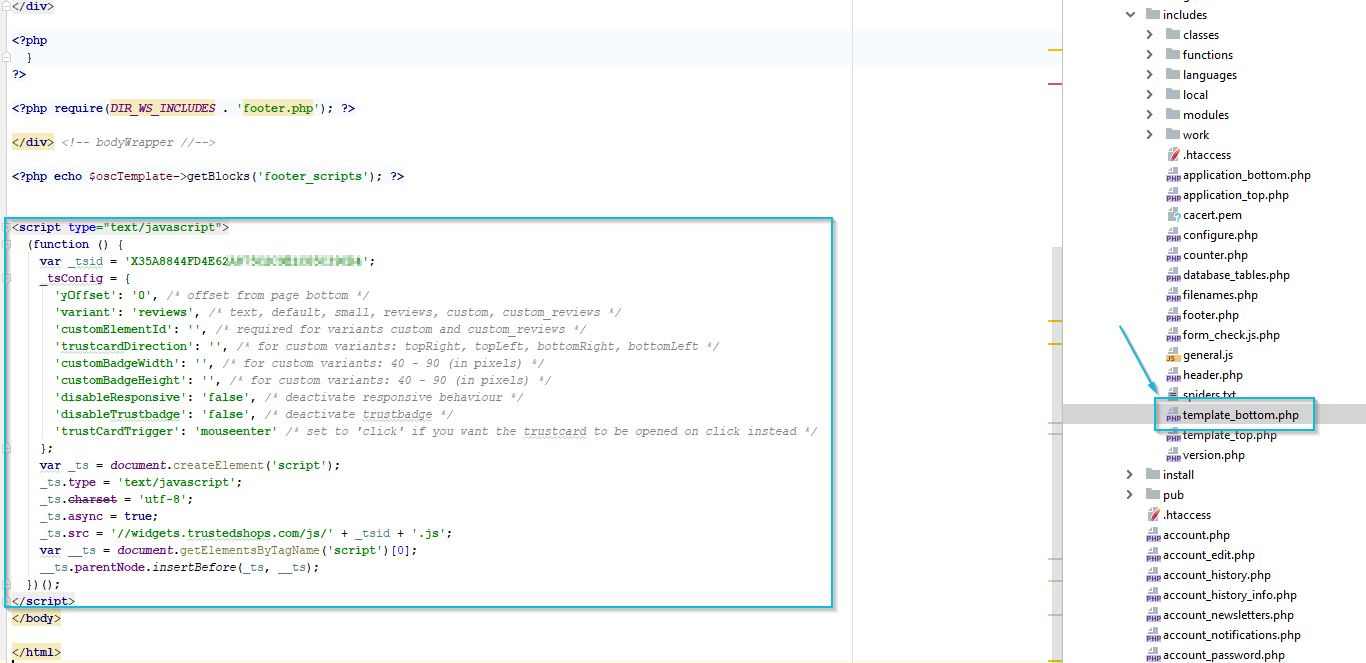Open general.js in project tree

(1208, 355)
